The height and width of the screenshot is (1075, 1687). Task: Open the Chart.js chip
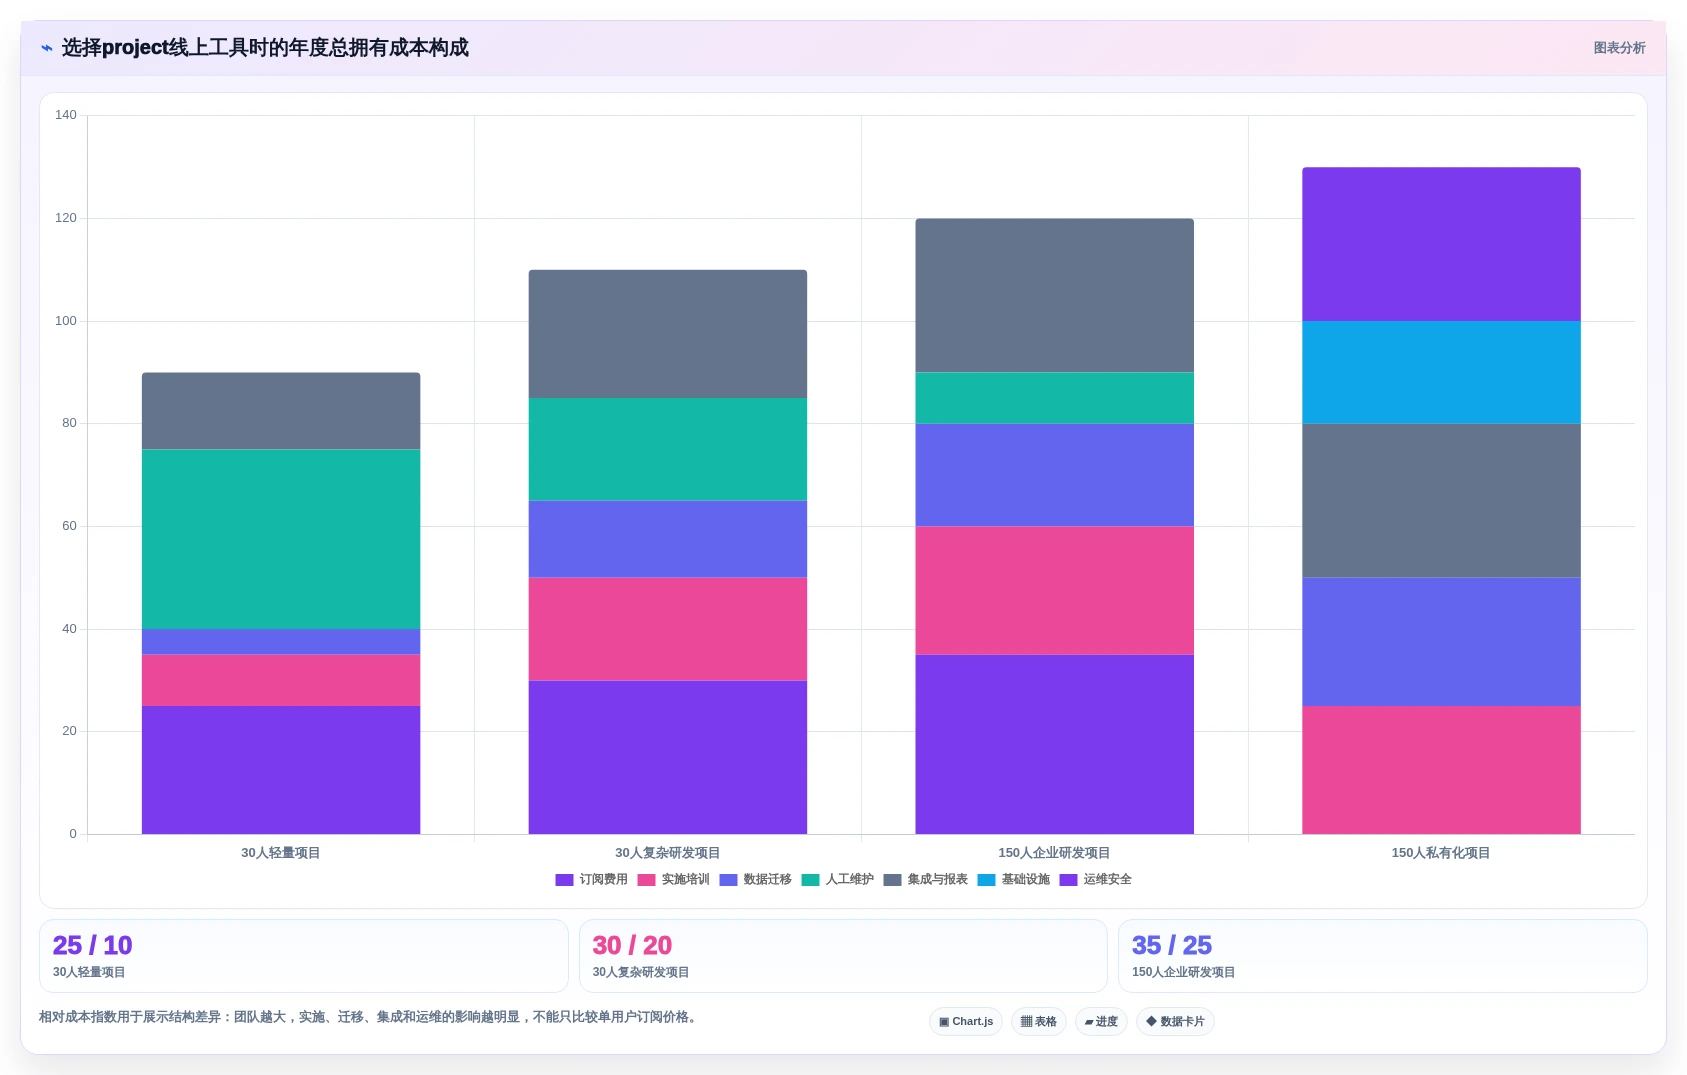[x=966, y=1021]
